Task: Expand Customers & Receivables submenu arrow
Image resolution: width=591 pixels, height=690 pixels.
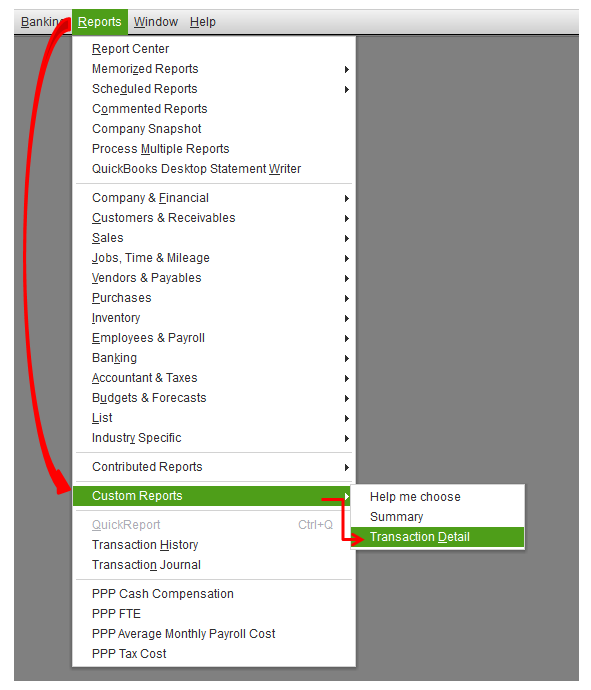Action: [x=347, y=218]
